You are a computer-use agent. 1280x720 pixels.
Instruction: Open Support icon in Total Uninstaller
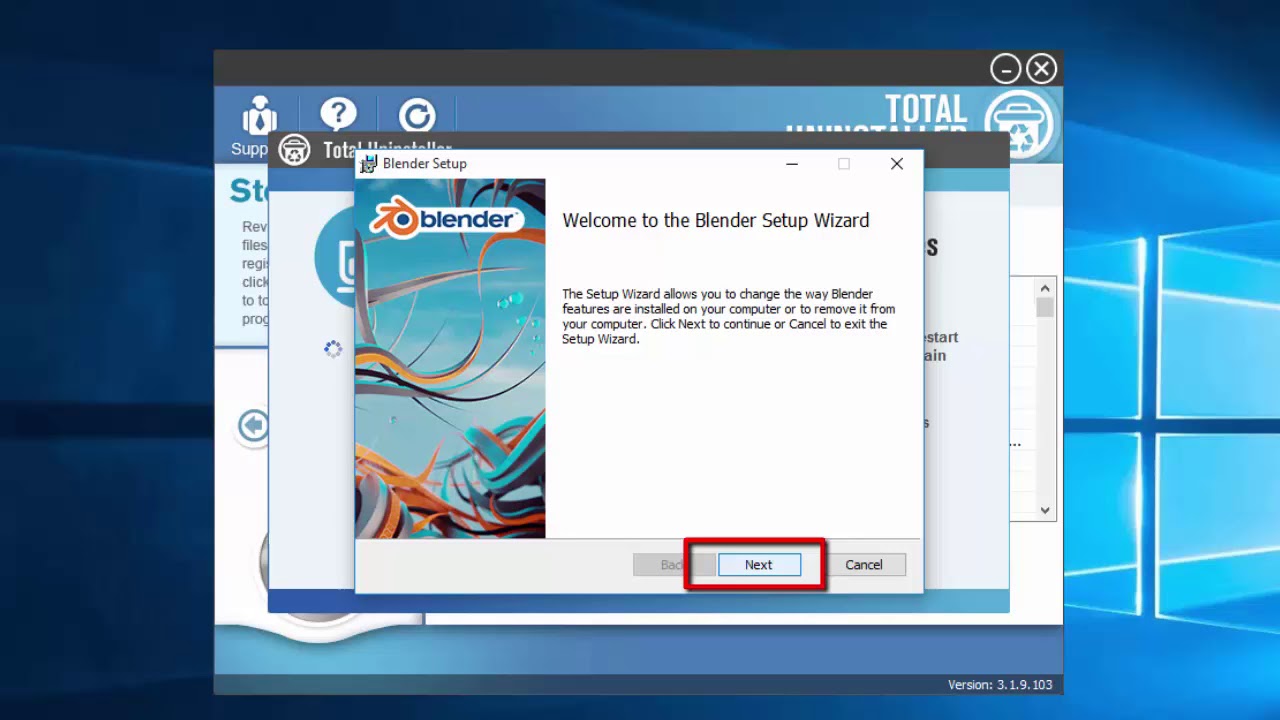tap(260, 117)
